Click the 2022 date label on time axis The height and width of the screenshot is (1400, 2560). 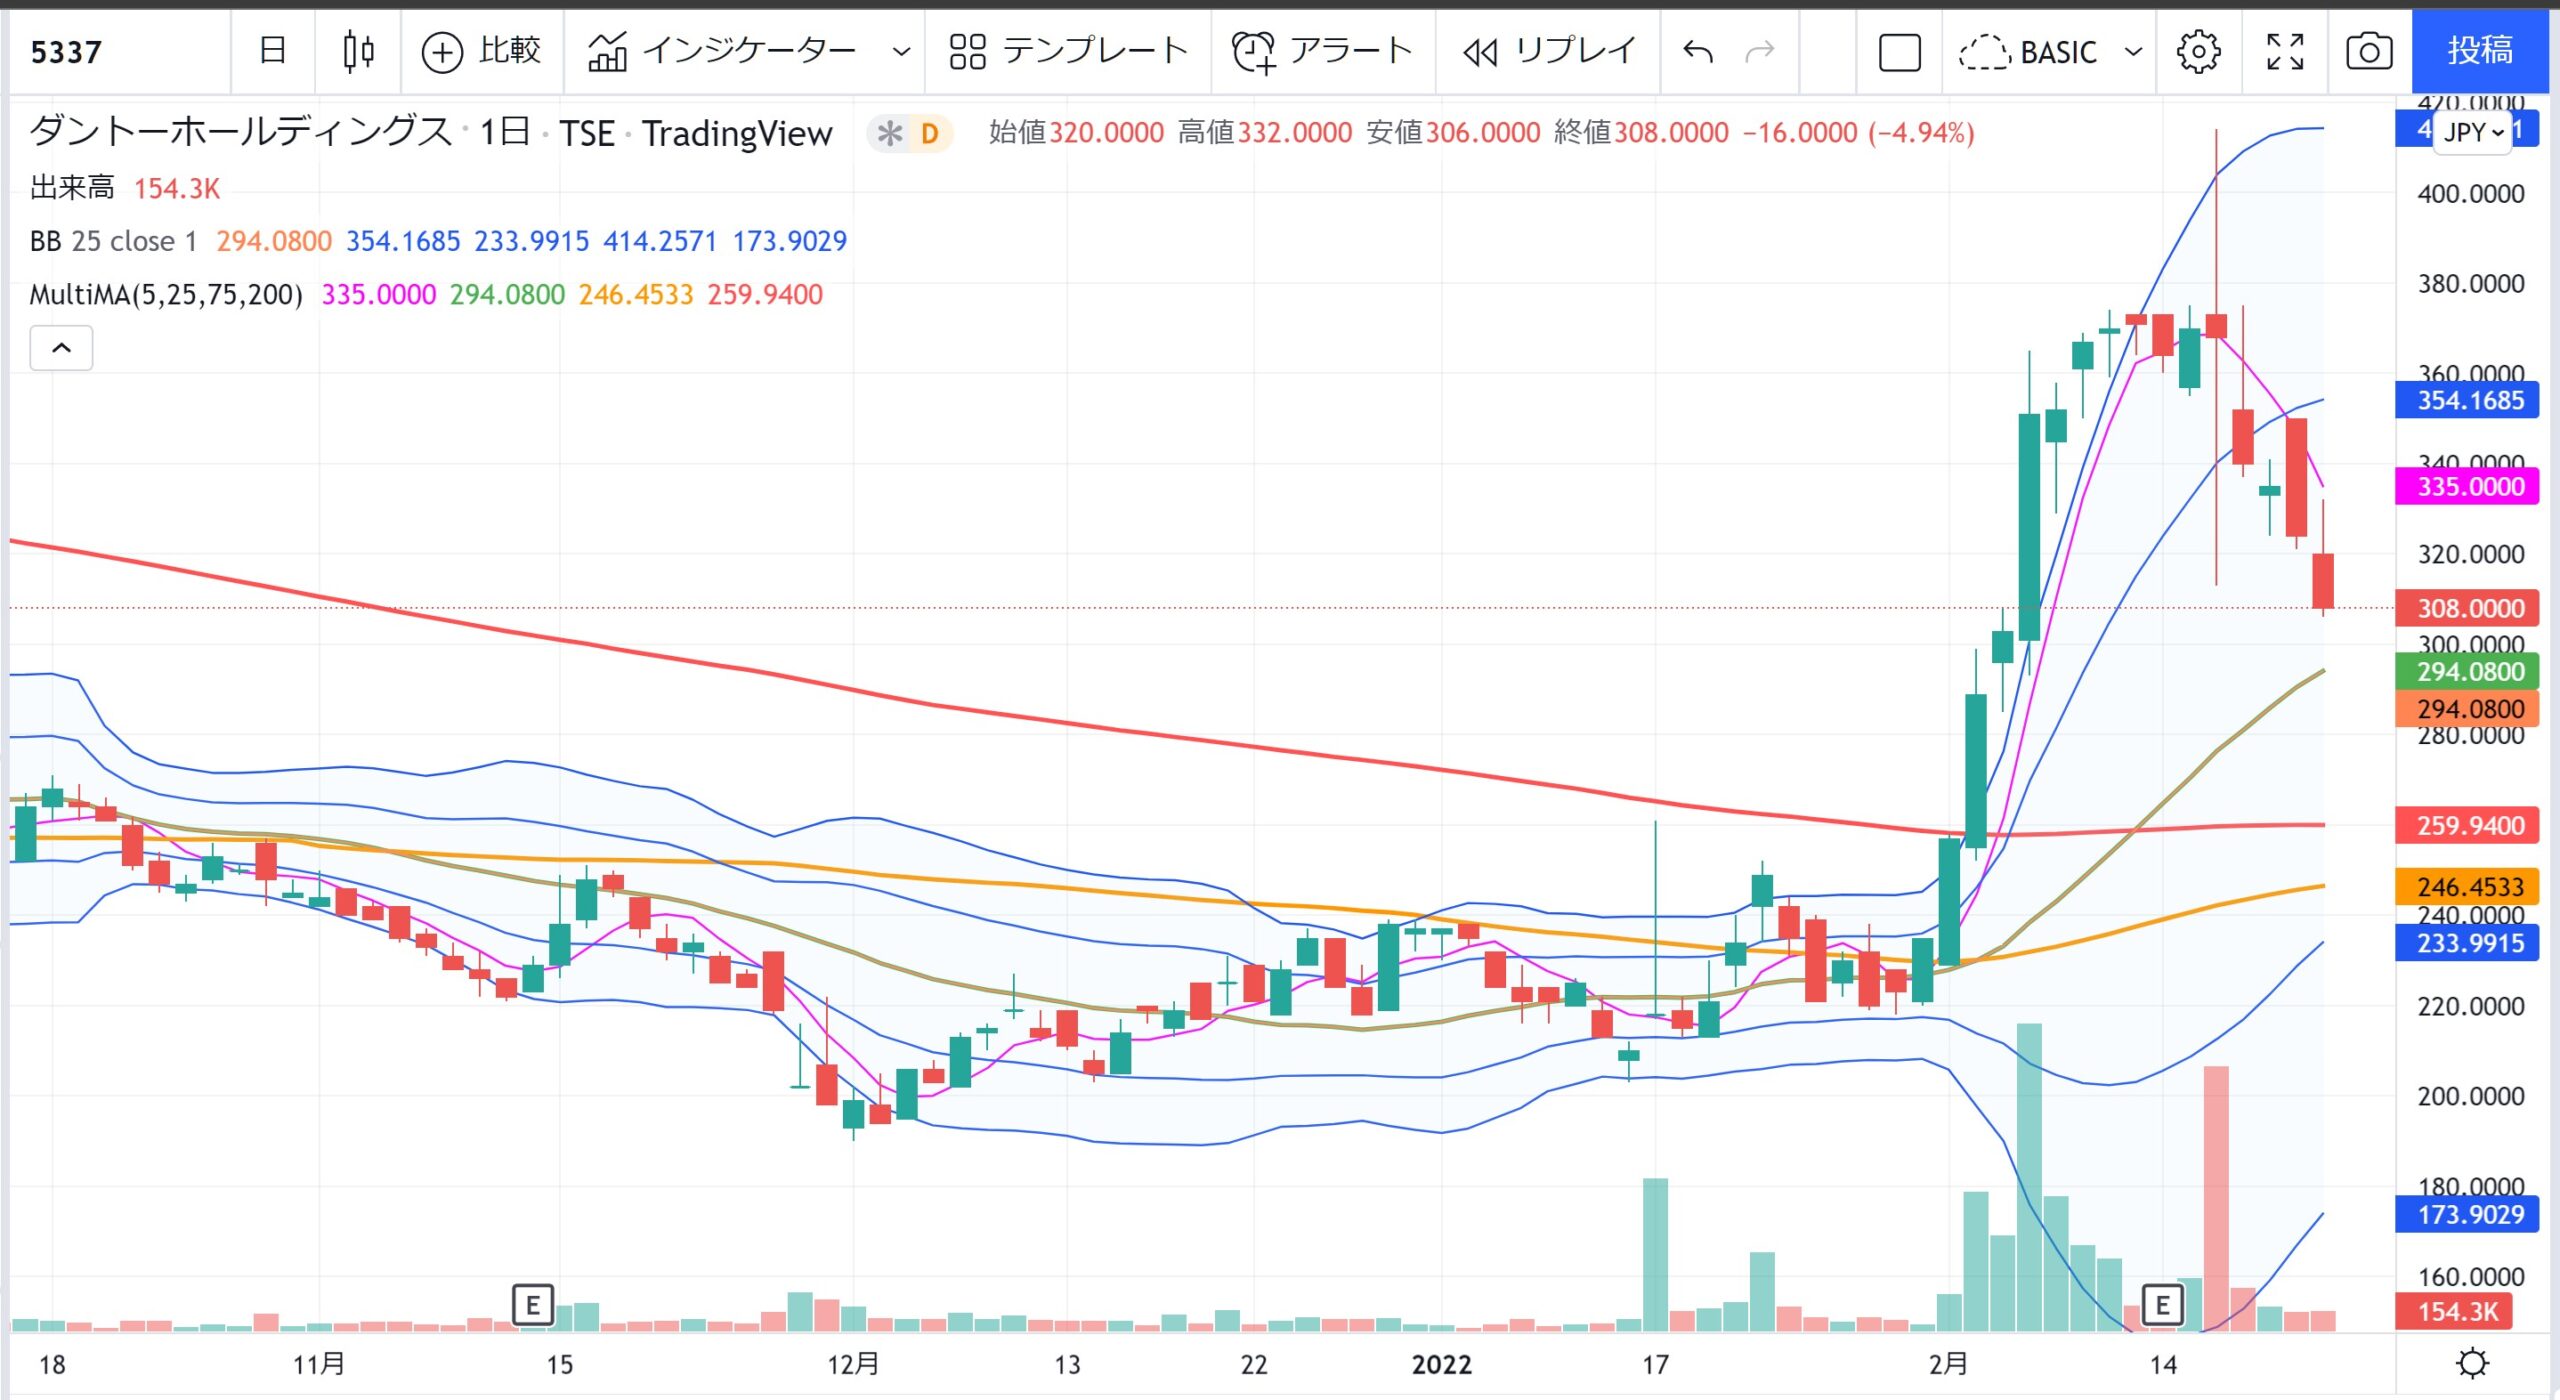point(1441,1365)
